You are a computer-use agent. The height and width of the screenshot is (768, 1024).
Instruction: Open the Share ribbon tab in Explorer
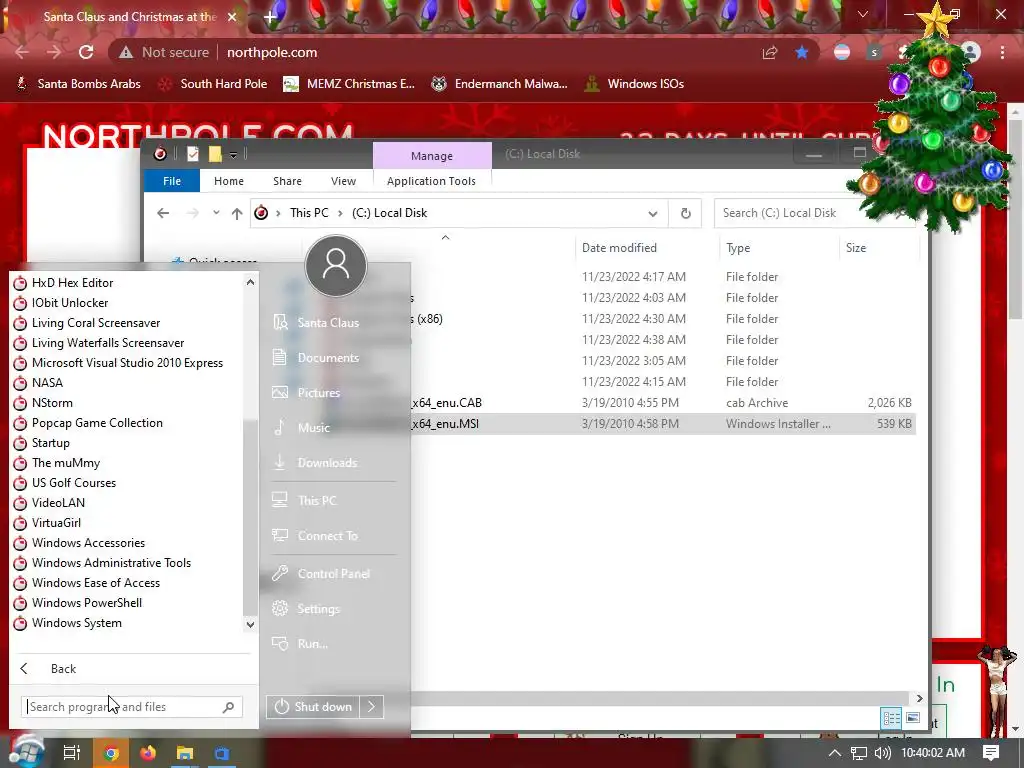coord(287,181)
